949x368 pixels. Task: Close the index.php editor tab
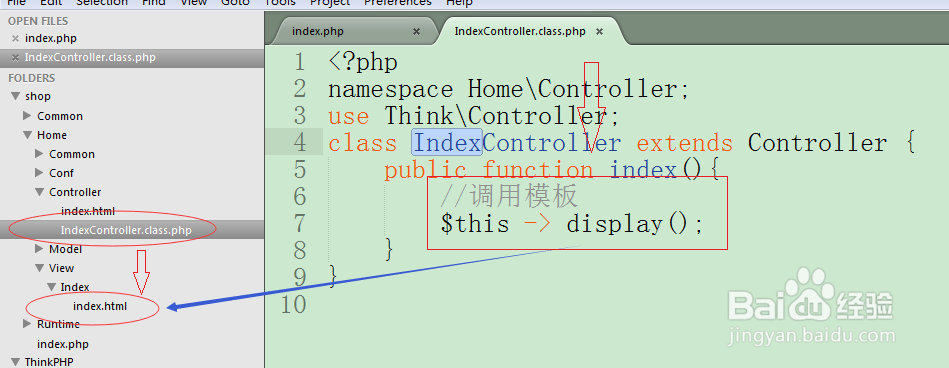[x=416, y=31]
